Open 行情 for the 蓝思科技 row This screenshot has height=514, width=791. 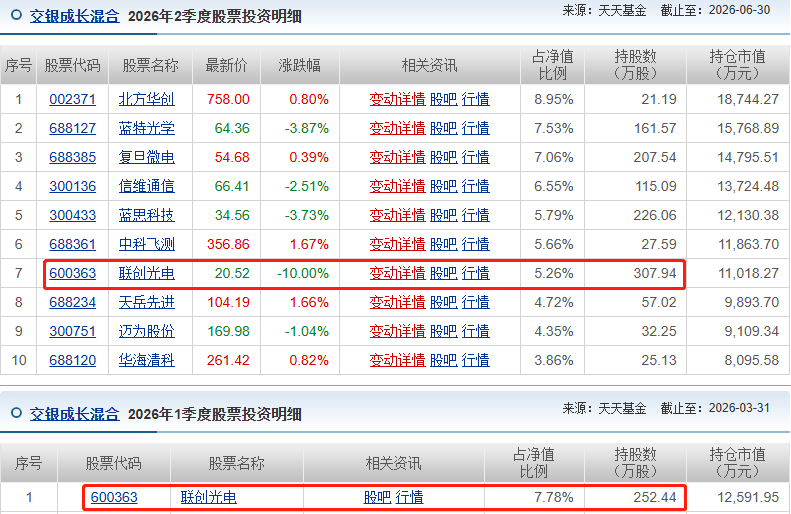[x=476, y=215]
